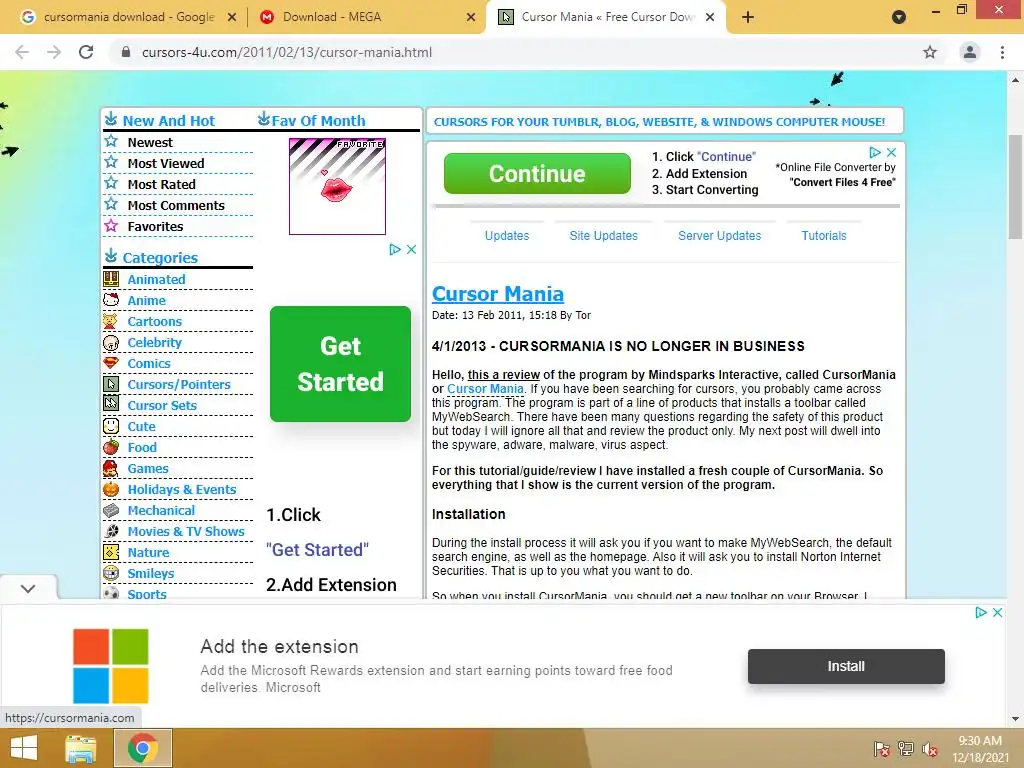Reload the current page
The height and width of the screenshot is (768, 1024).
pyautogui.click(x=86, y=52)
